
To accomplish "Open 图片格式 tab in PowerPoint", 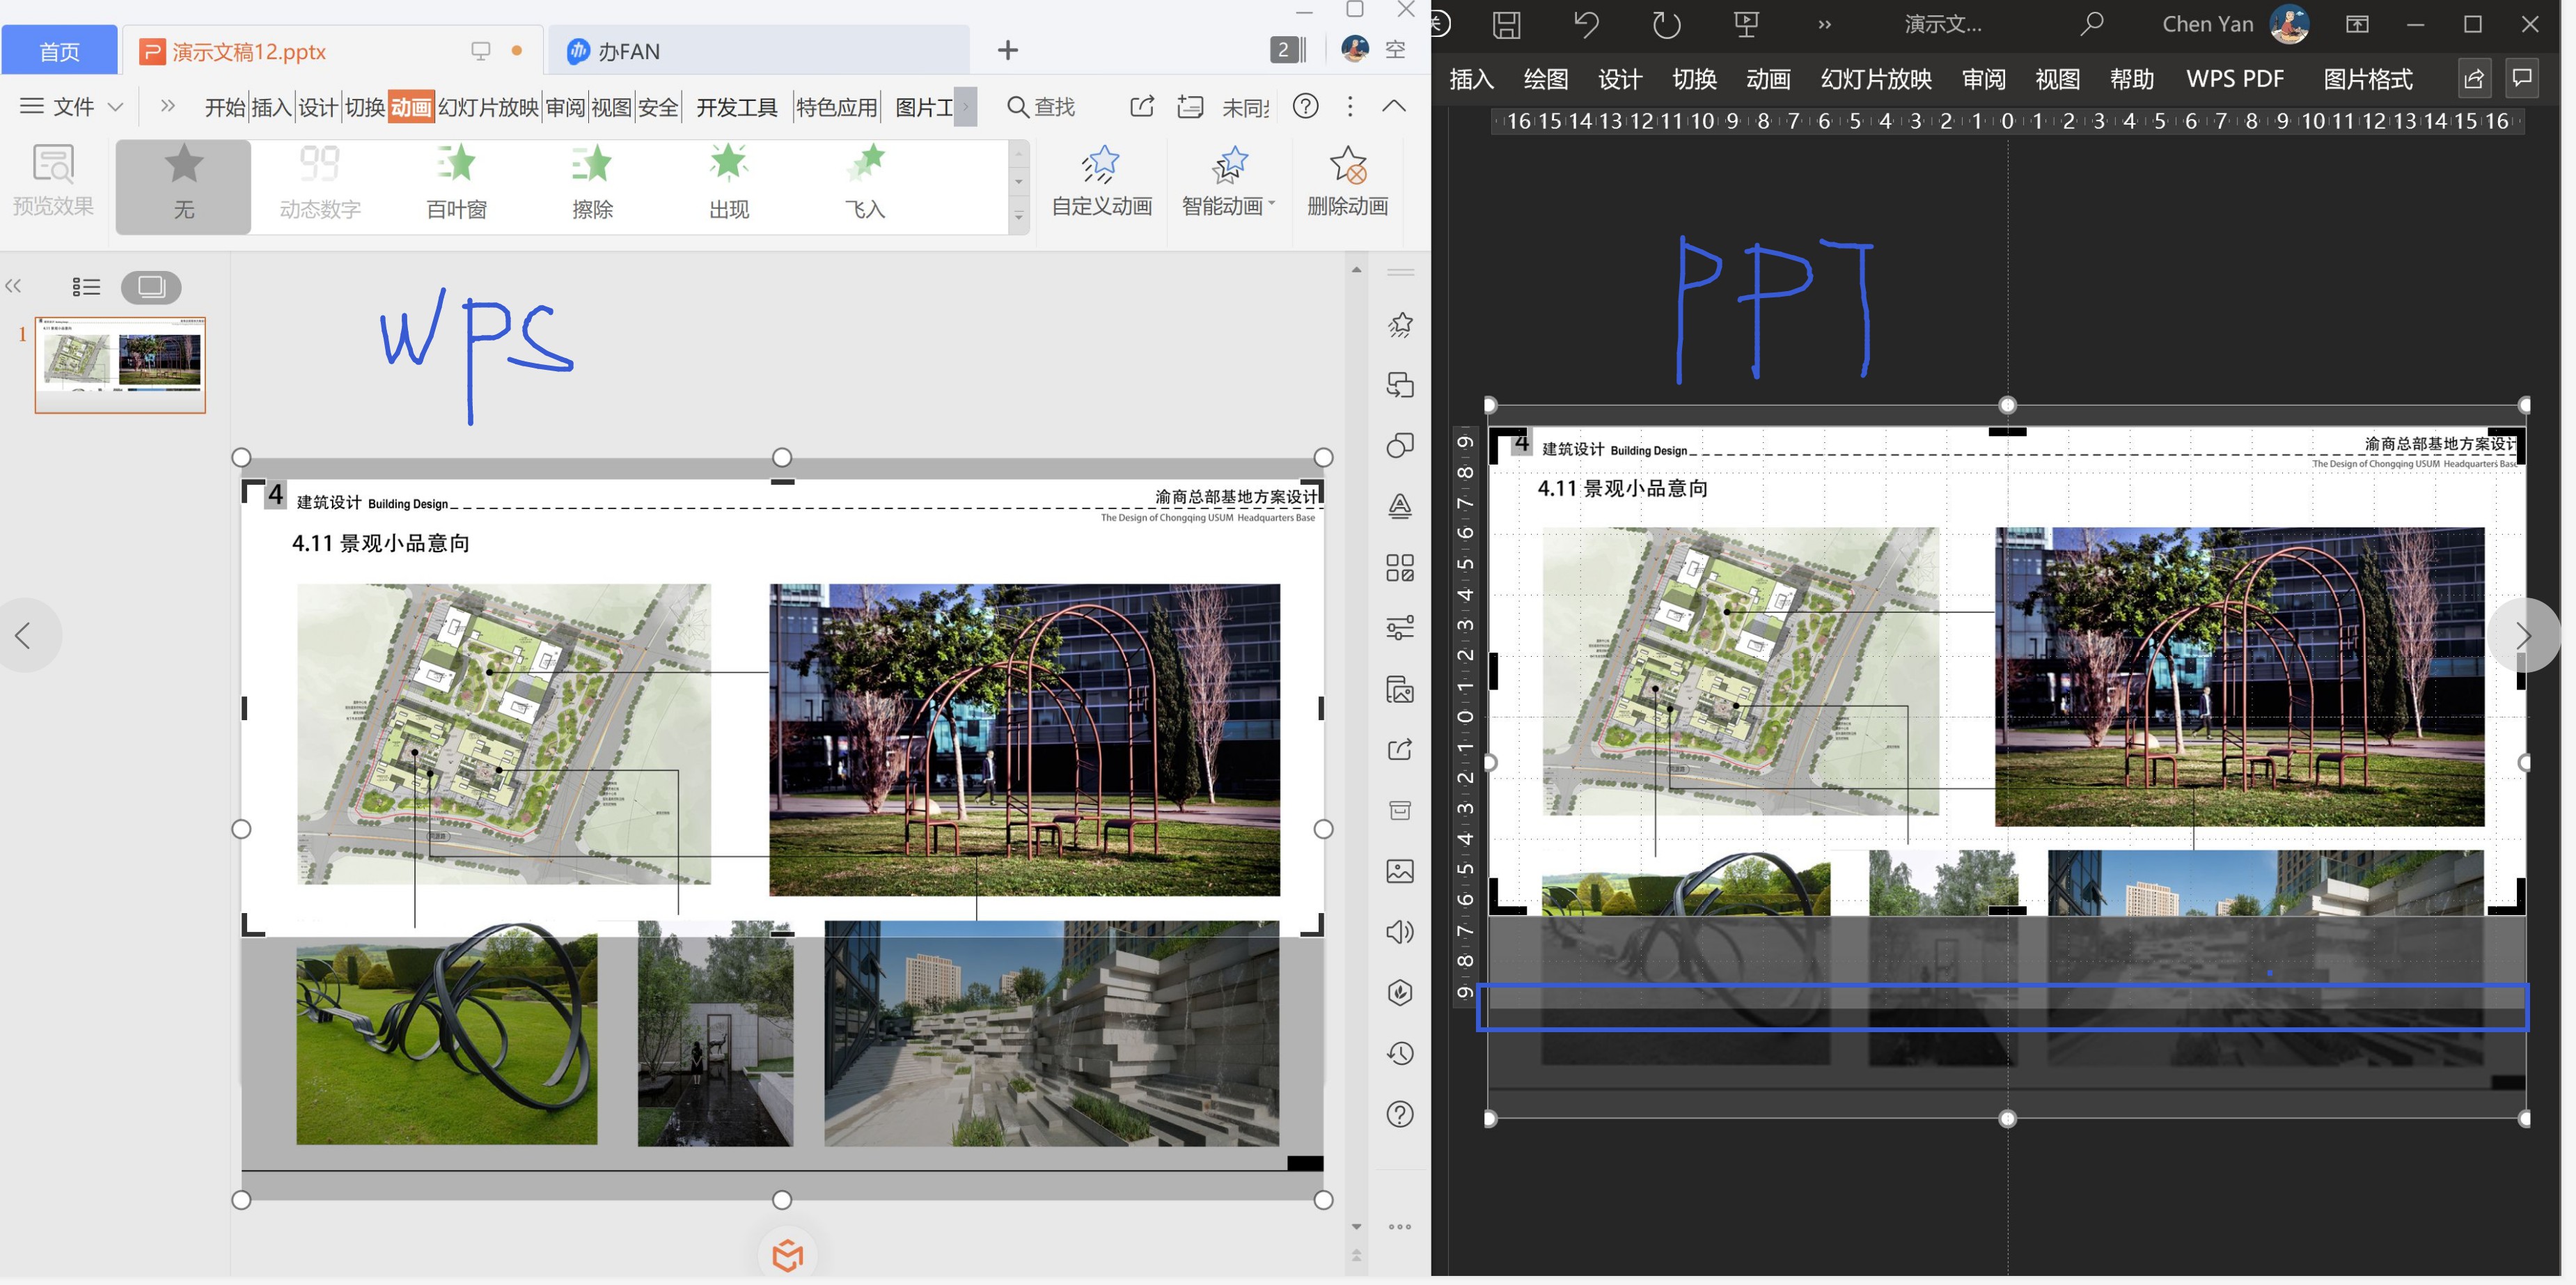I will tap(2367, 79).
